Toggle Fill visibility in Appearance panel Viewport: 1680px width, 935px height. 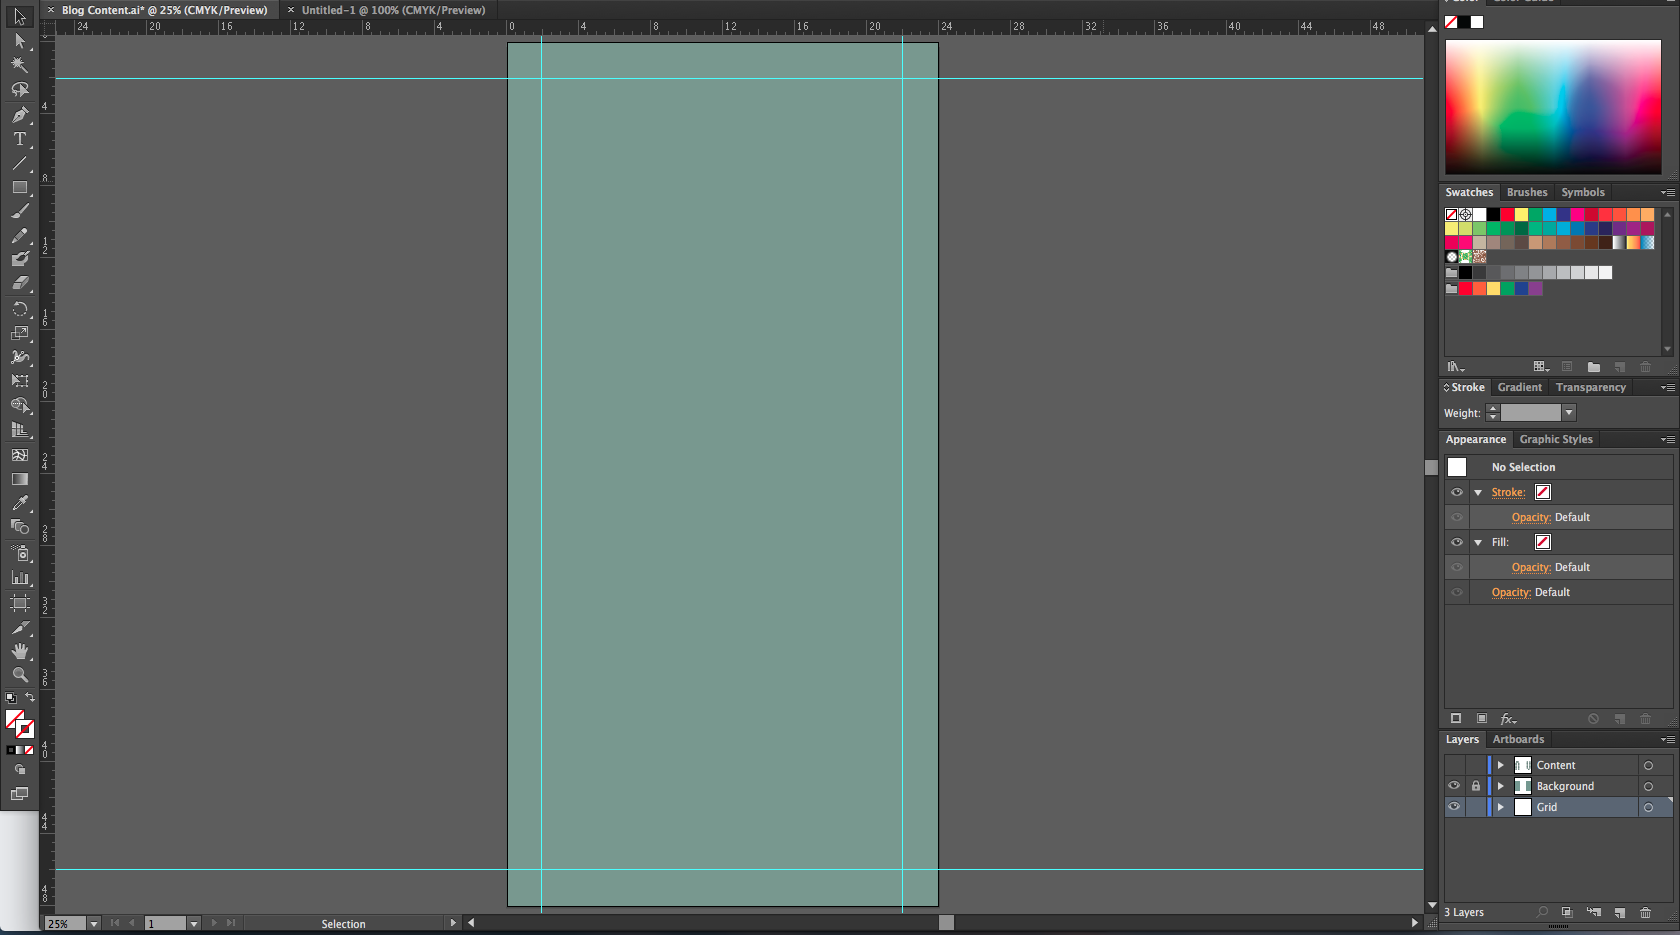click(1457, 542)
